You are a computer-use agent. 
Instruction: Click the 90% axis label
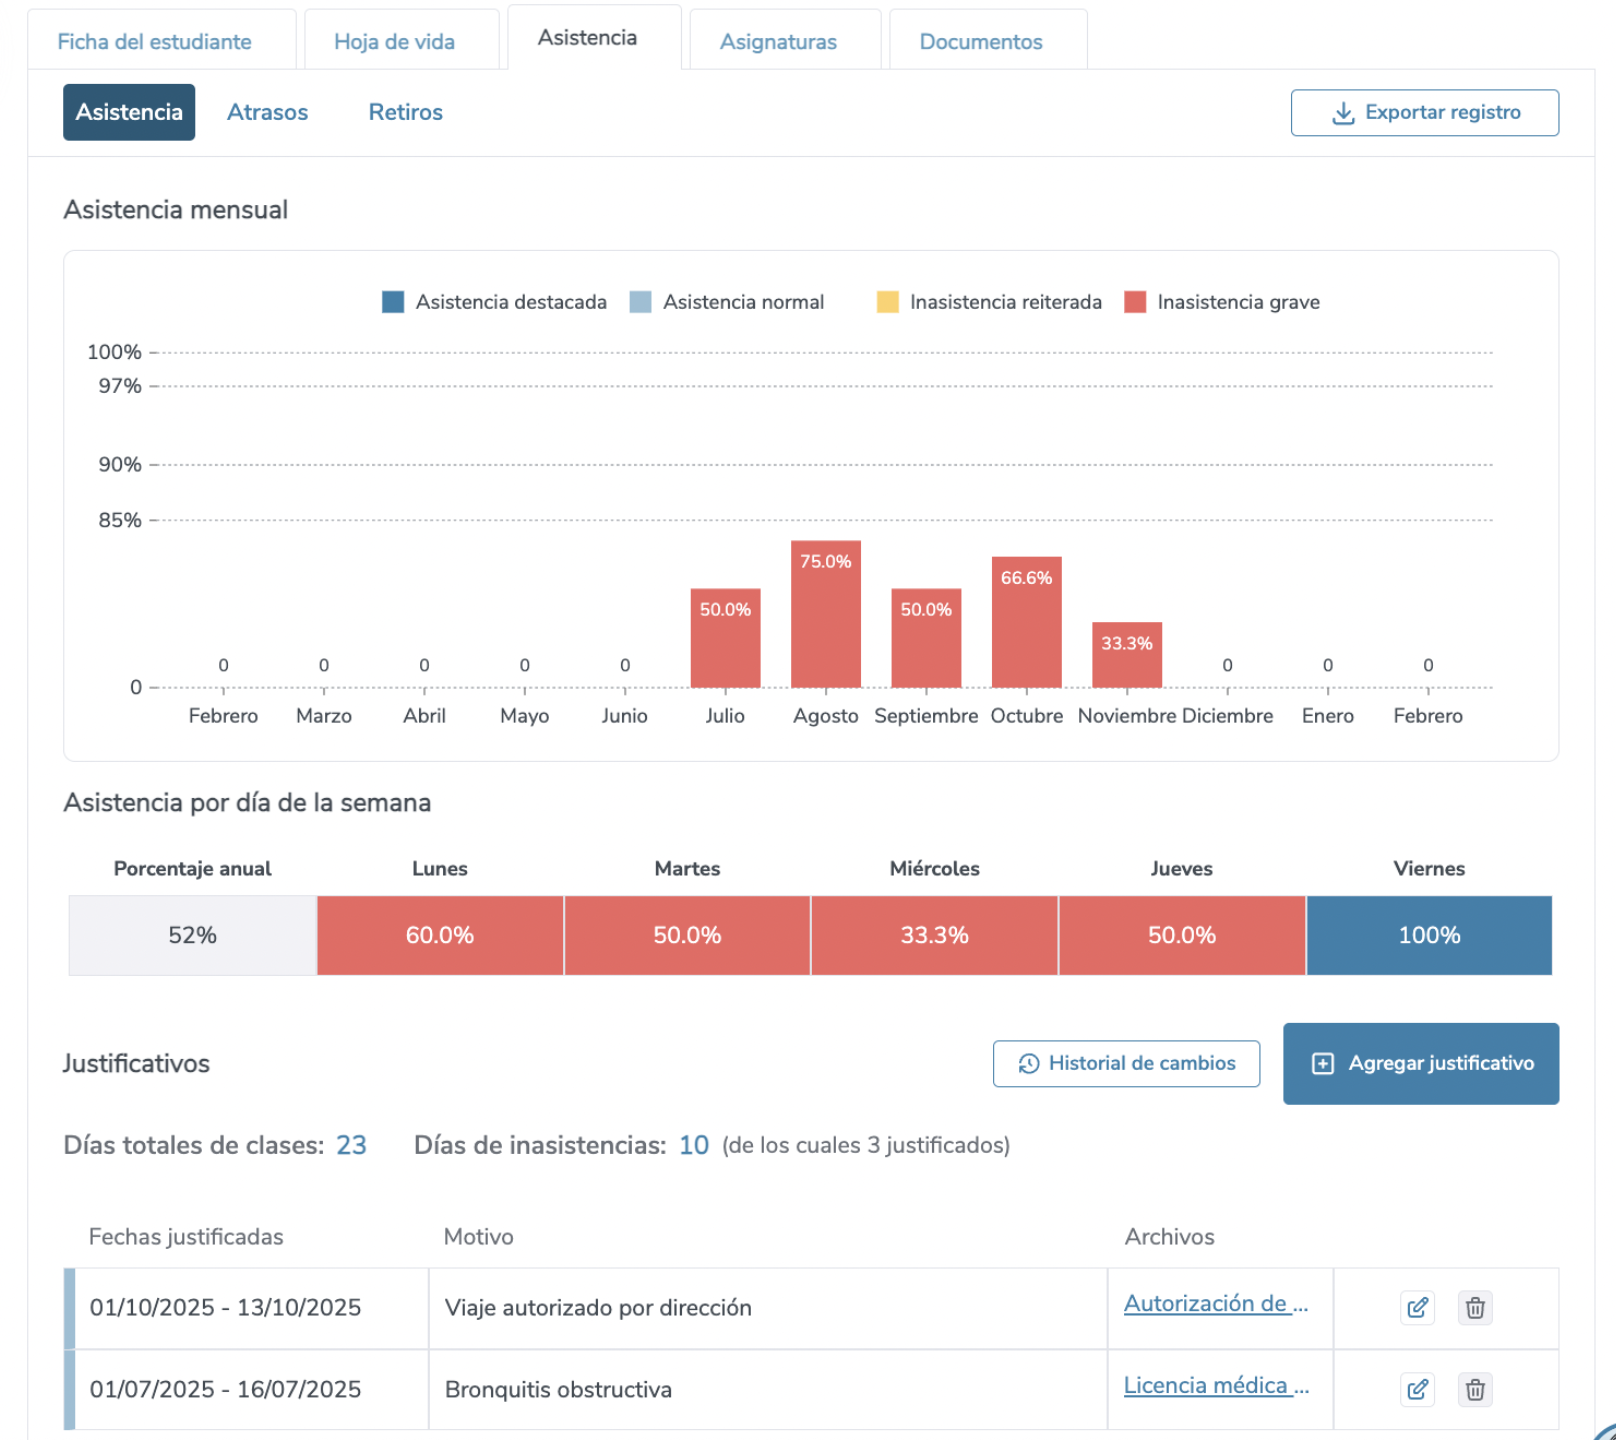[120, 464]
